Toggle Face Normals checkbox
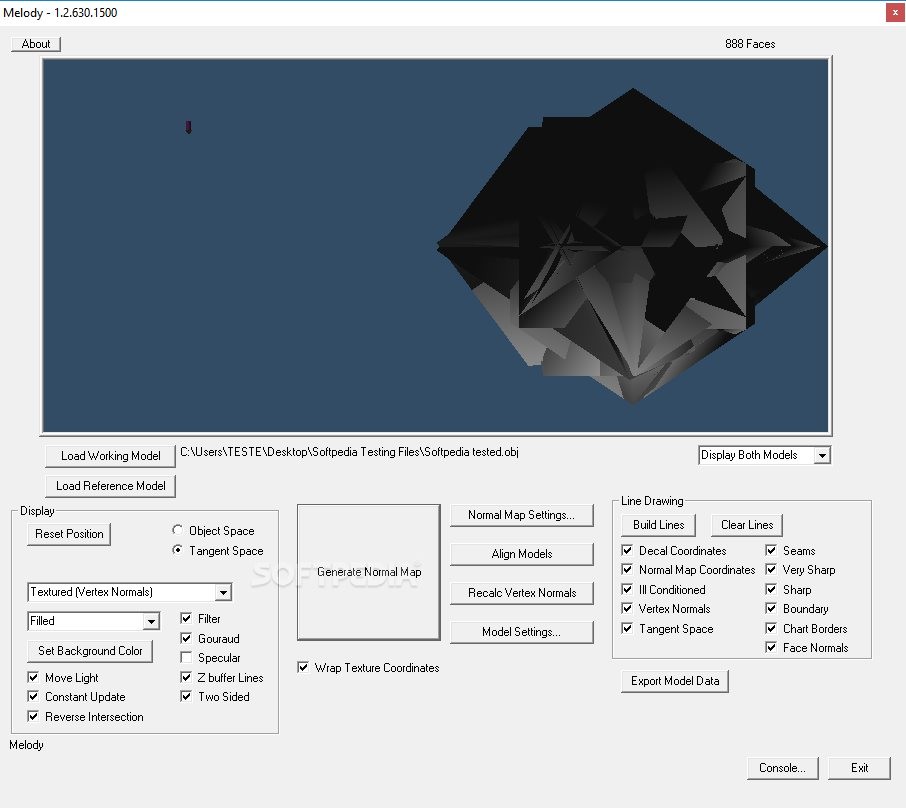 pyautogui.click(x=771, y=647)
